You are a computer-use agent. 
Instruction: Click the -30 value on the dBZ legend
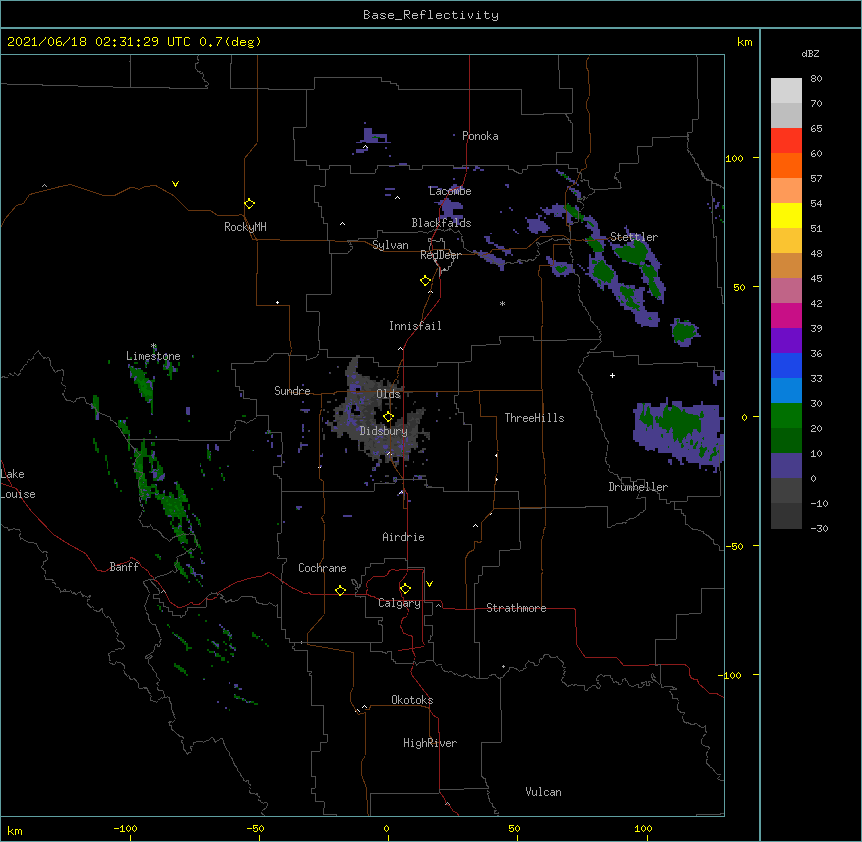point(819,529)
